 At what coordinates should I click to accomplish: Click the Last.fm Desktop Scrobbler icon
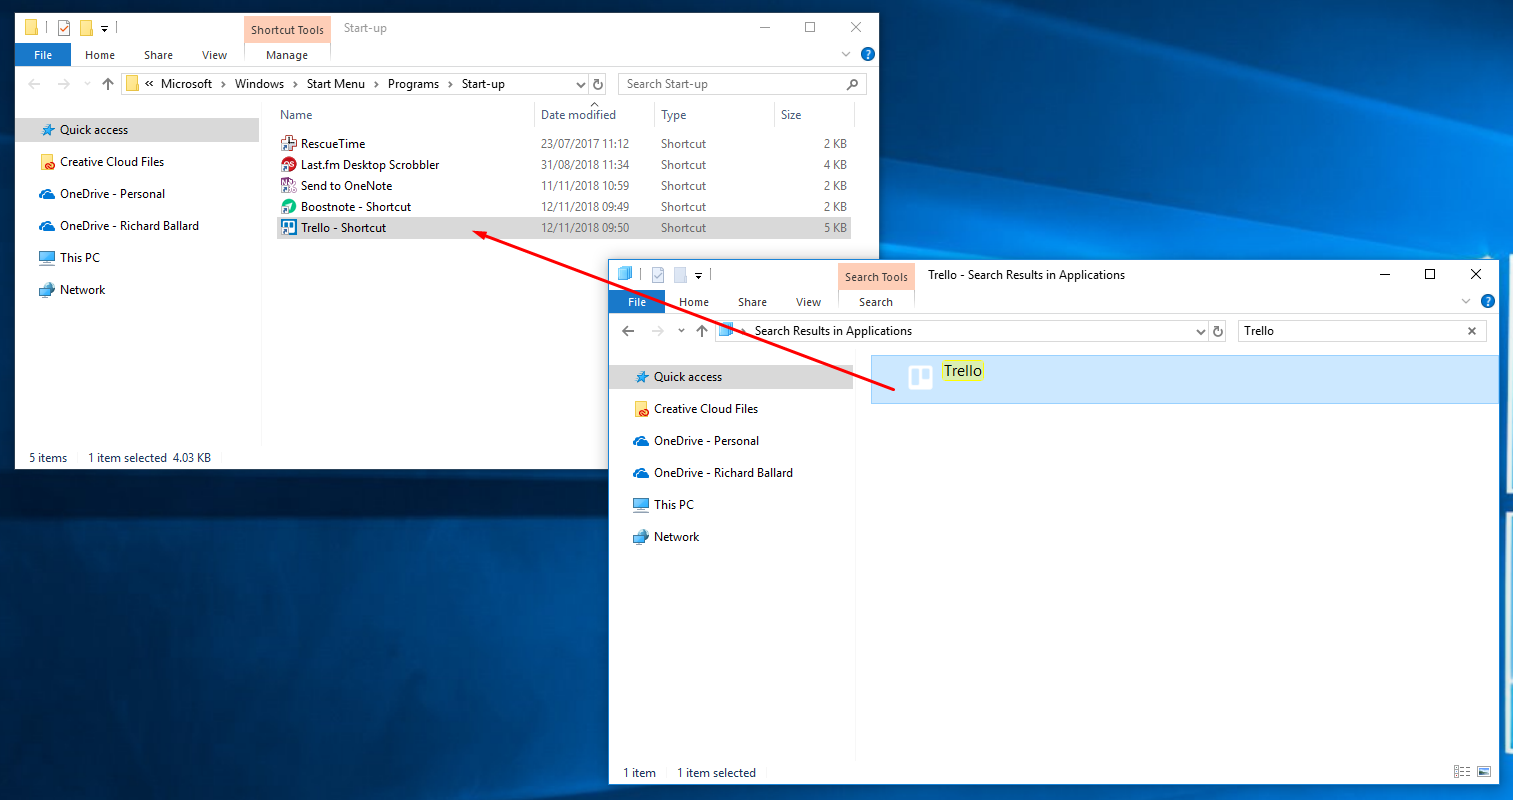pyautogui.click(x=289, y=165)
